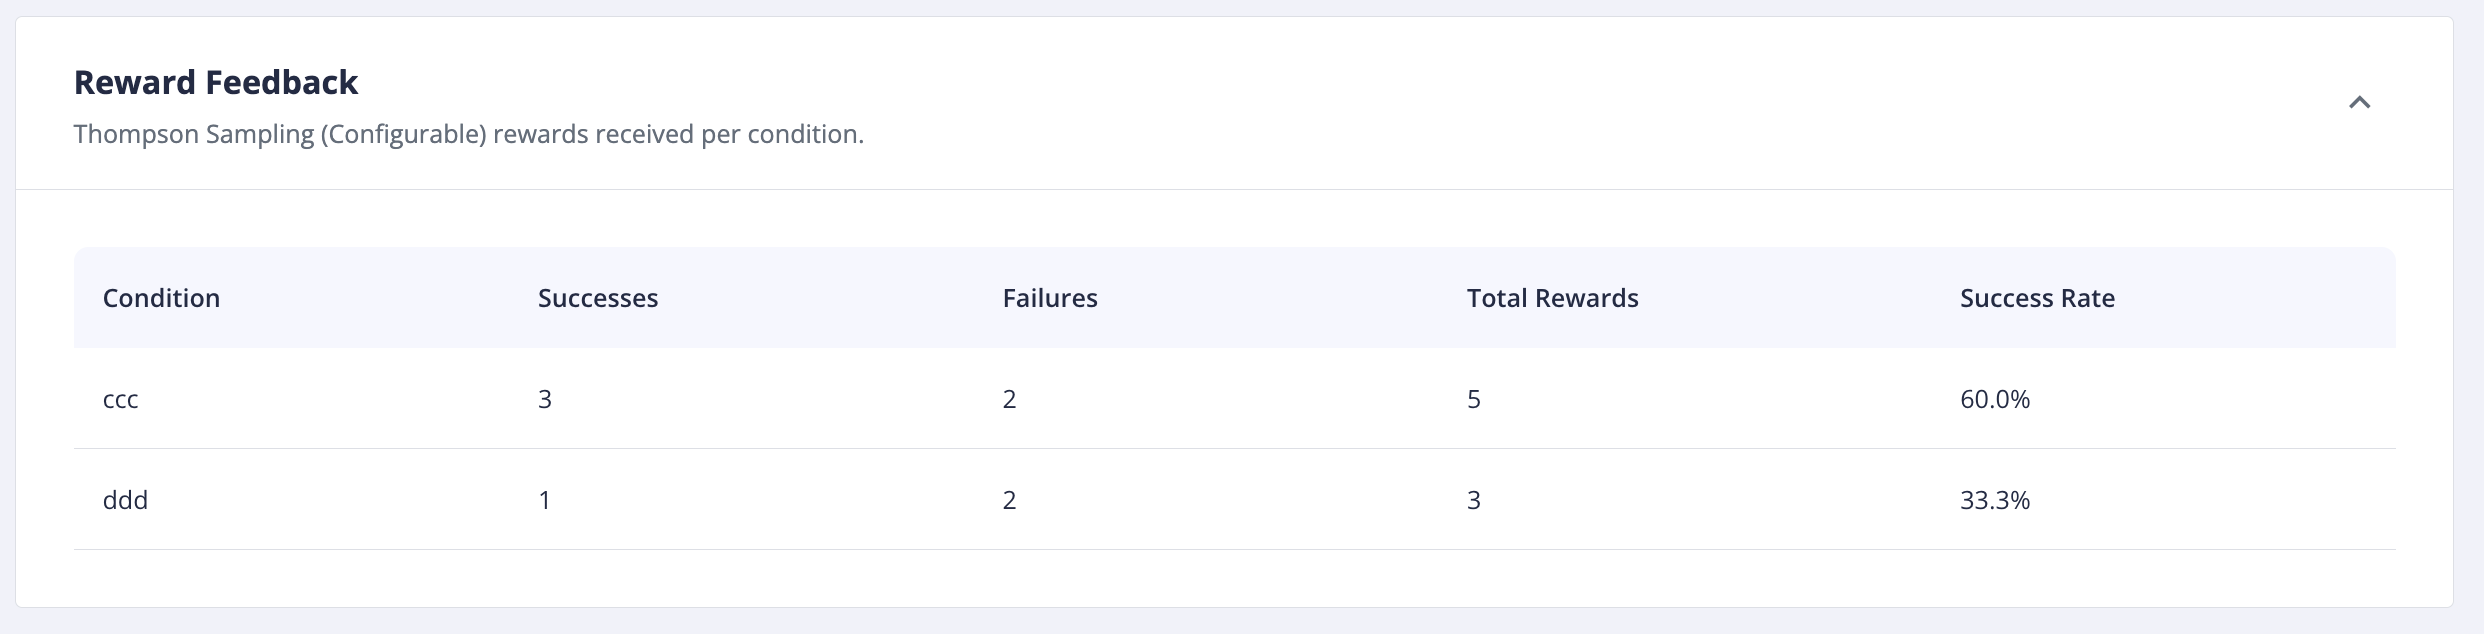This screenshot has height=634, width=2484.
Task: Click the 'Thompson Sampling' text in subtitle
Action: [x=194, y=134]
